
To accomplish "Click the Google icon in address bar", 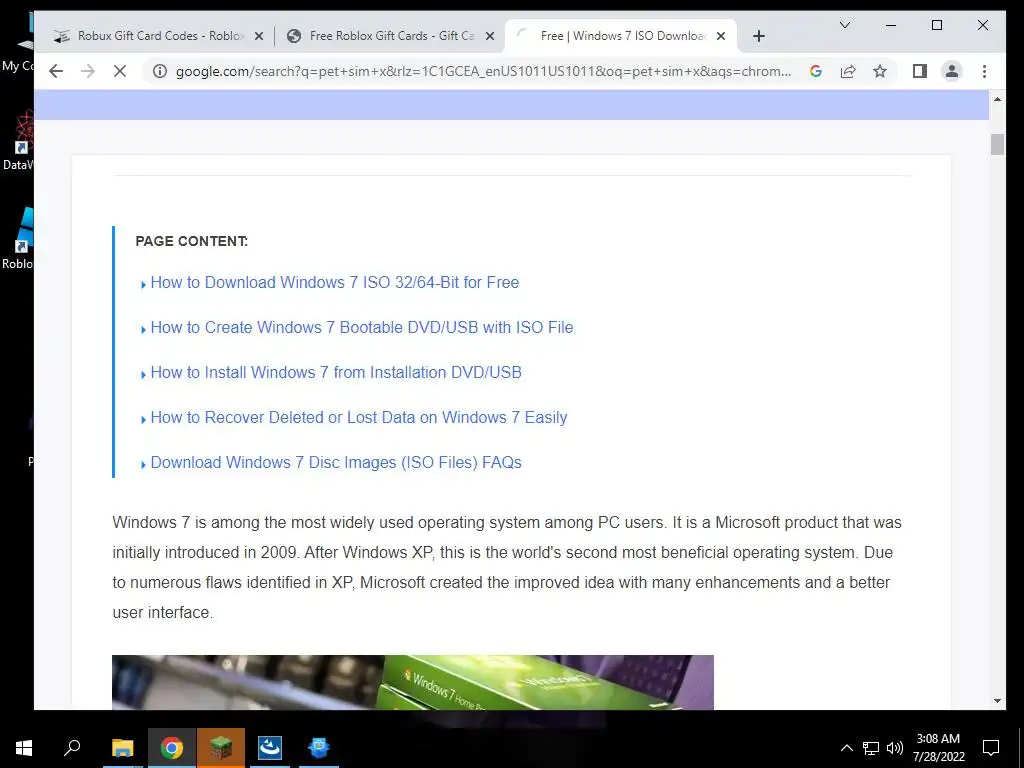I will (816, 71).
